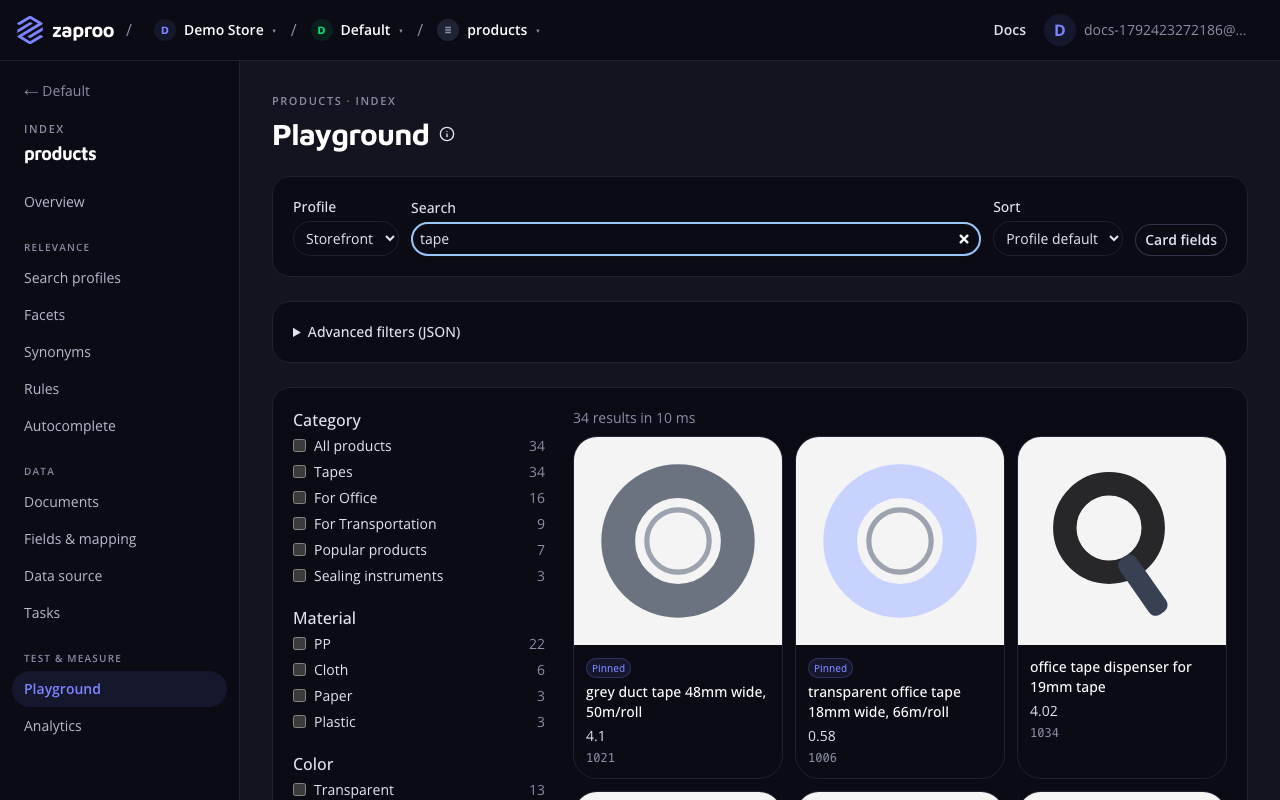This screenshot has width=1280, height=800.
Task: Select the Cloth material checkbox
Action: pyautogui.click(x=299, y=670)
